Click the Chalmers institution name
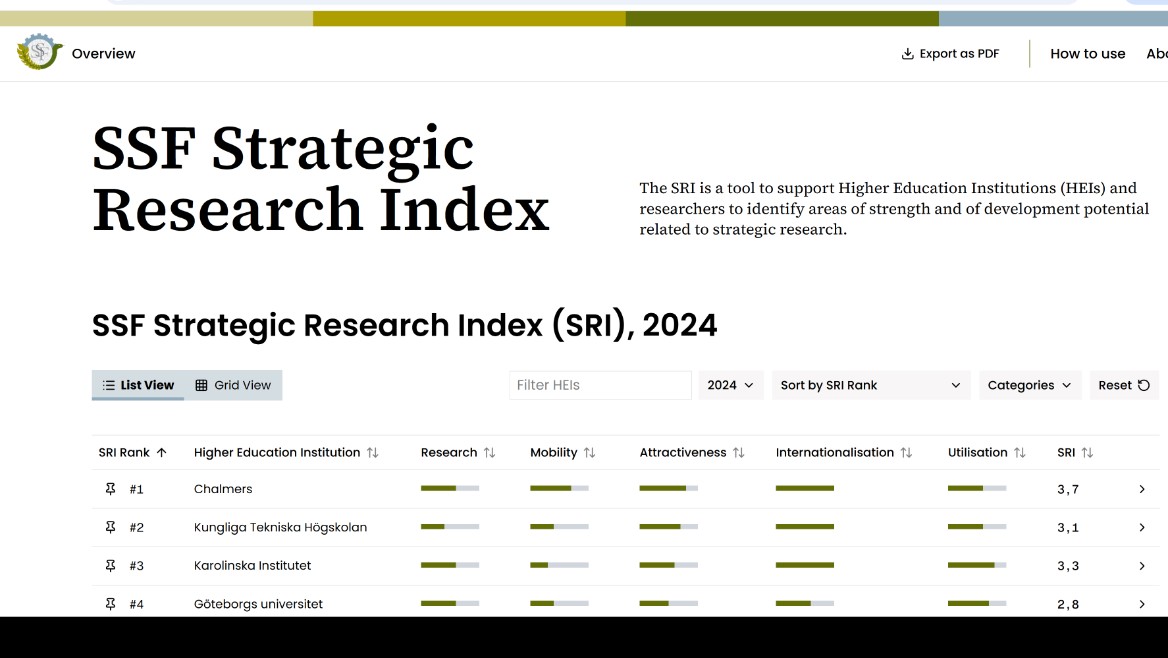 [223, 489]
